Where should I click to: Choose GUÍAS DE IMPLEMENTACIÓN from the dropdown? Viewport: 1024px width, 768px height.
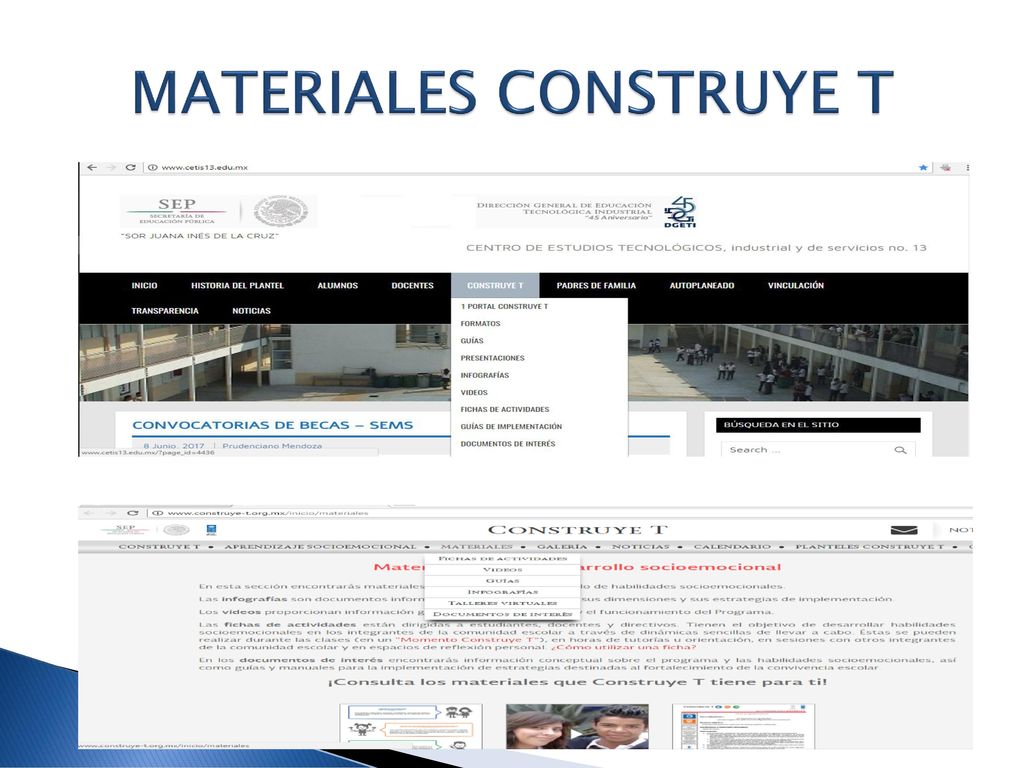coord(511,426)
